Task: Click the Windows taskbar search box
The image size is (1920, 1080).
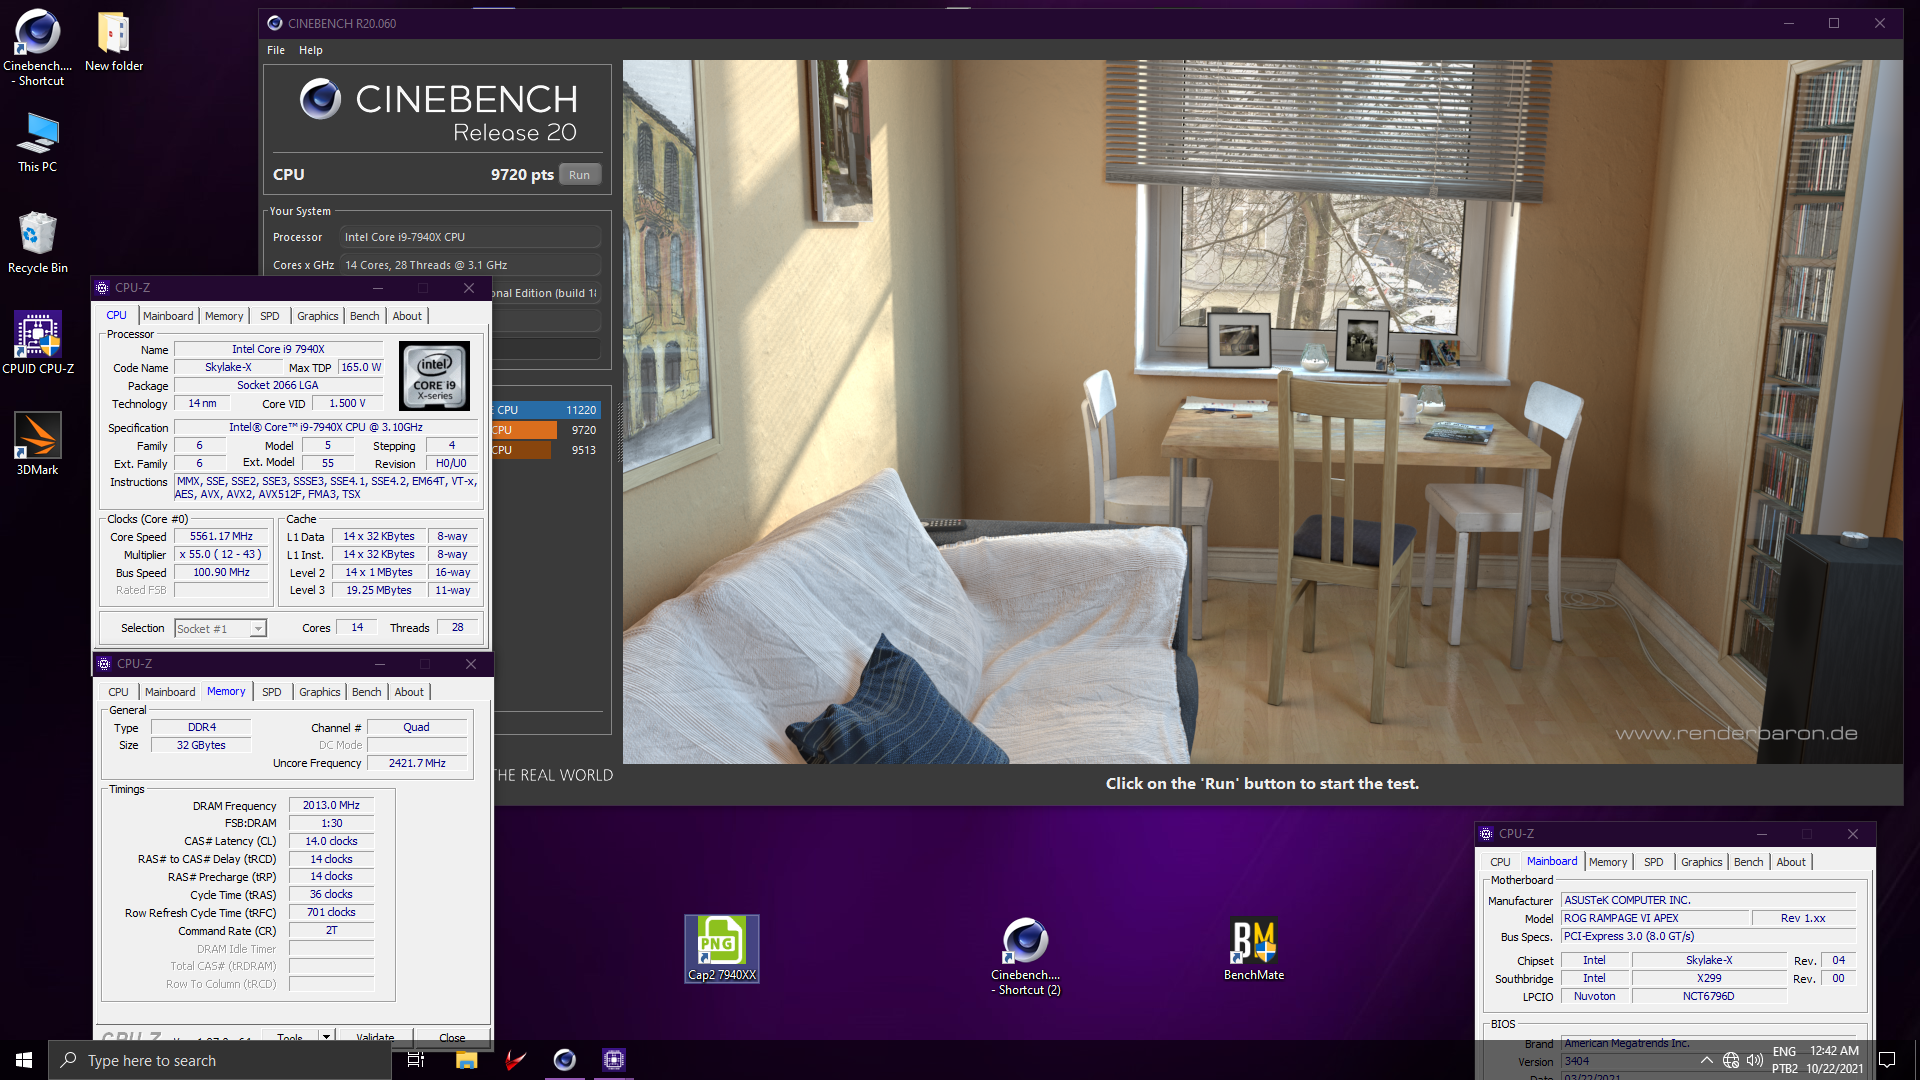Action: (x=220, y=1060)
